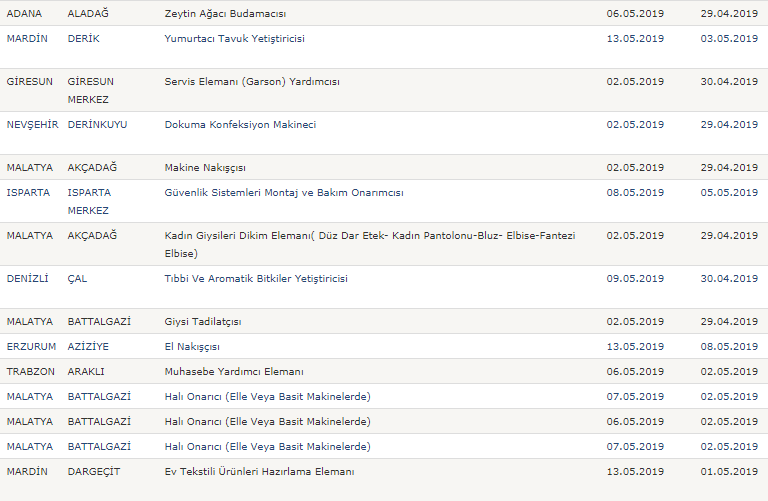Click the Zeytin Ağacı Budamacısı course row
The image size is (768, 501).
click(225, 14)
